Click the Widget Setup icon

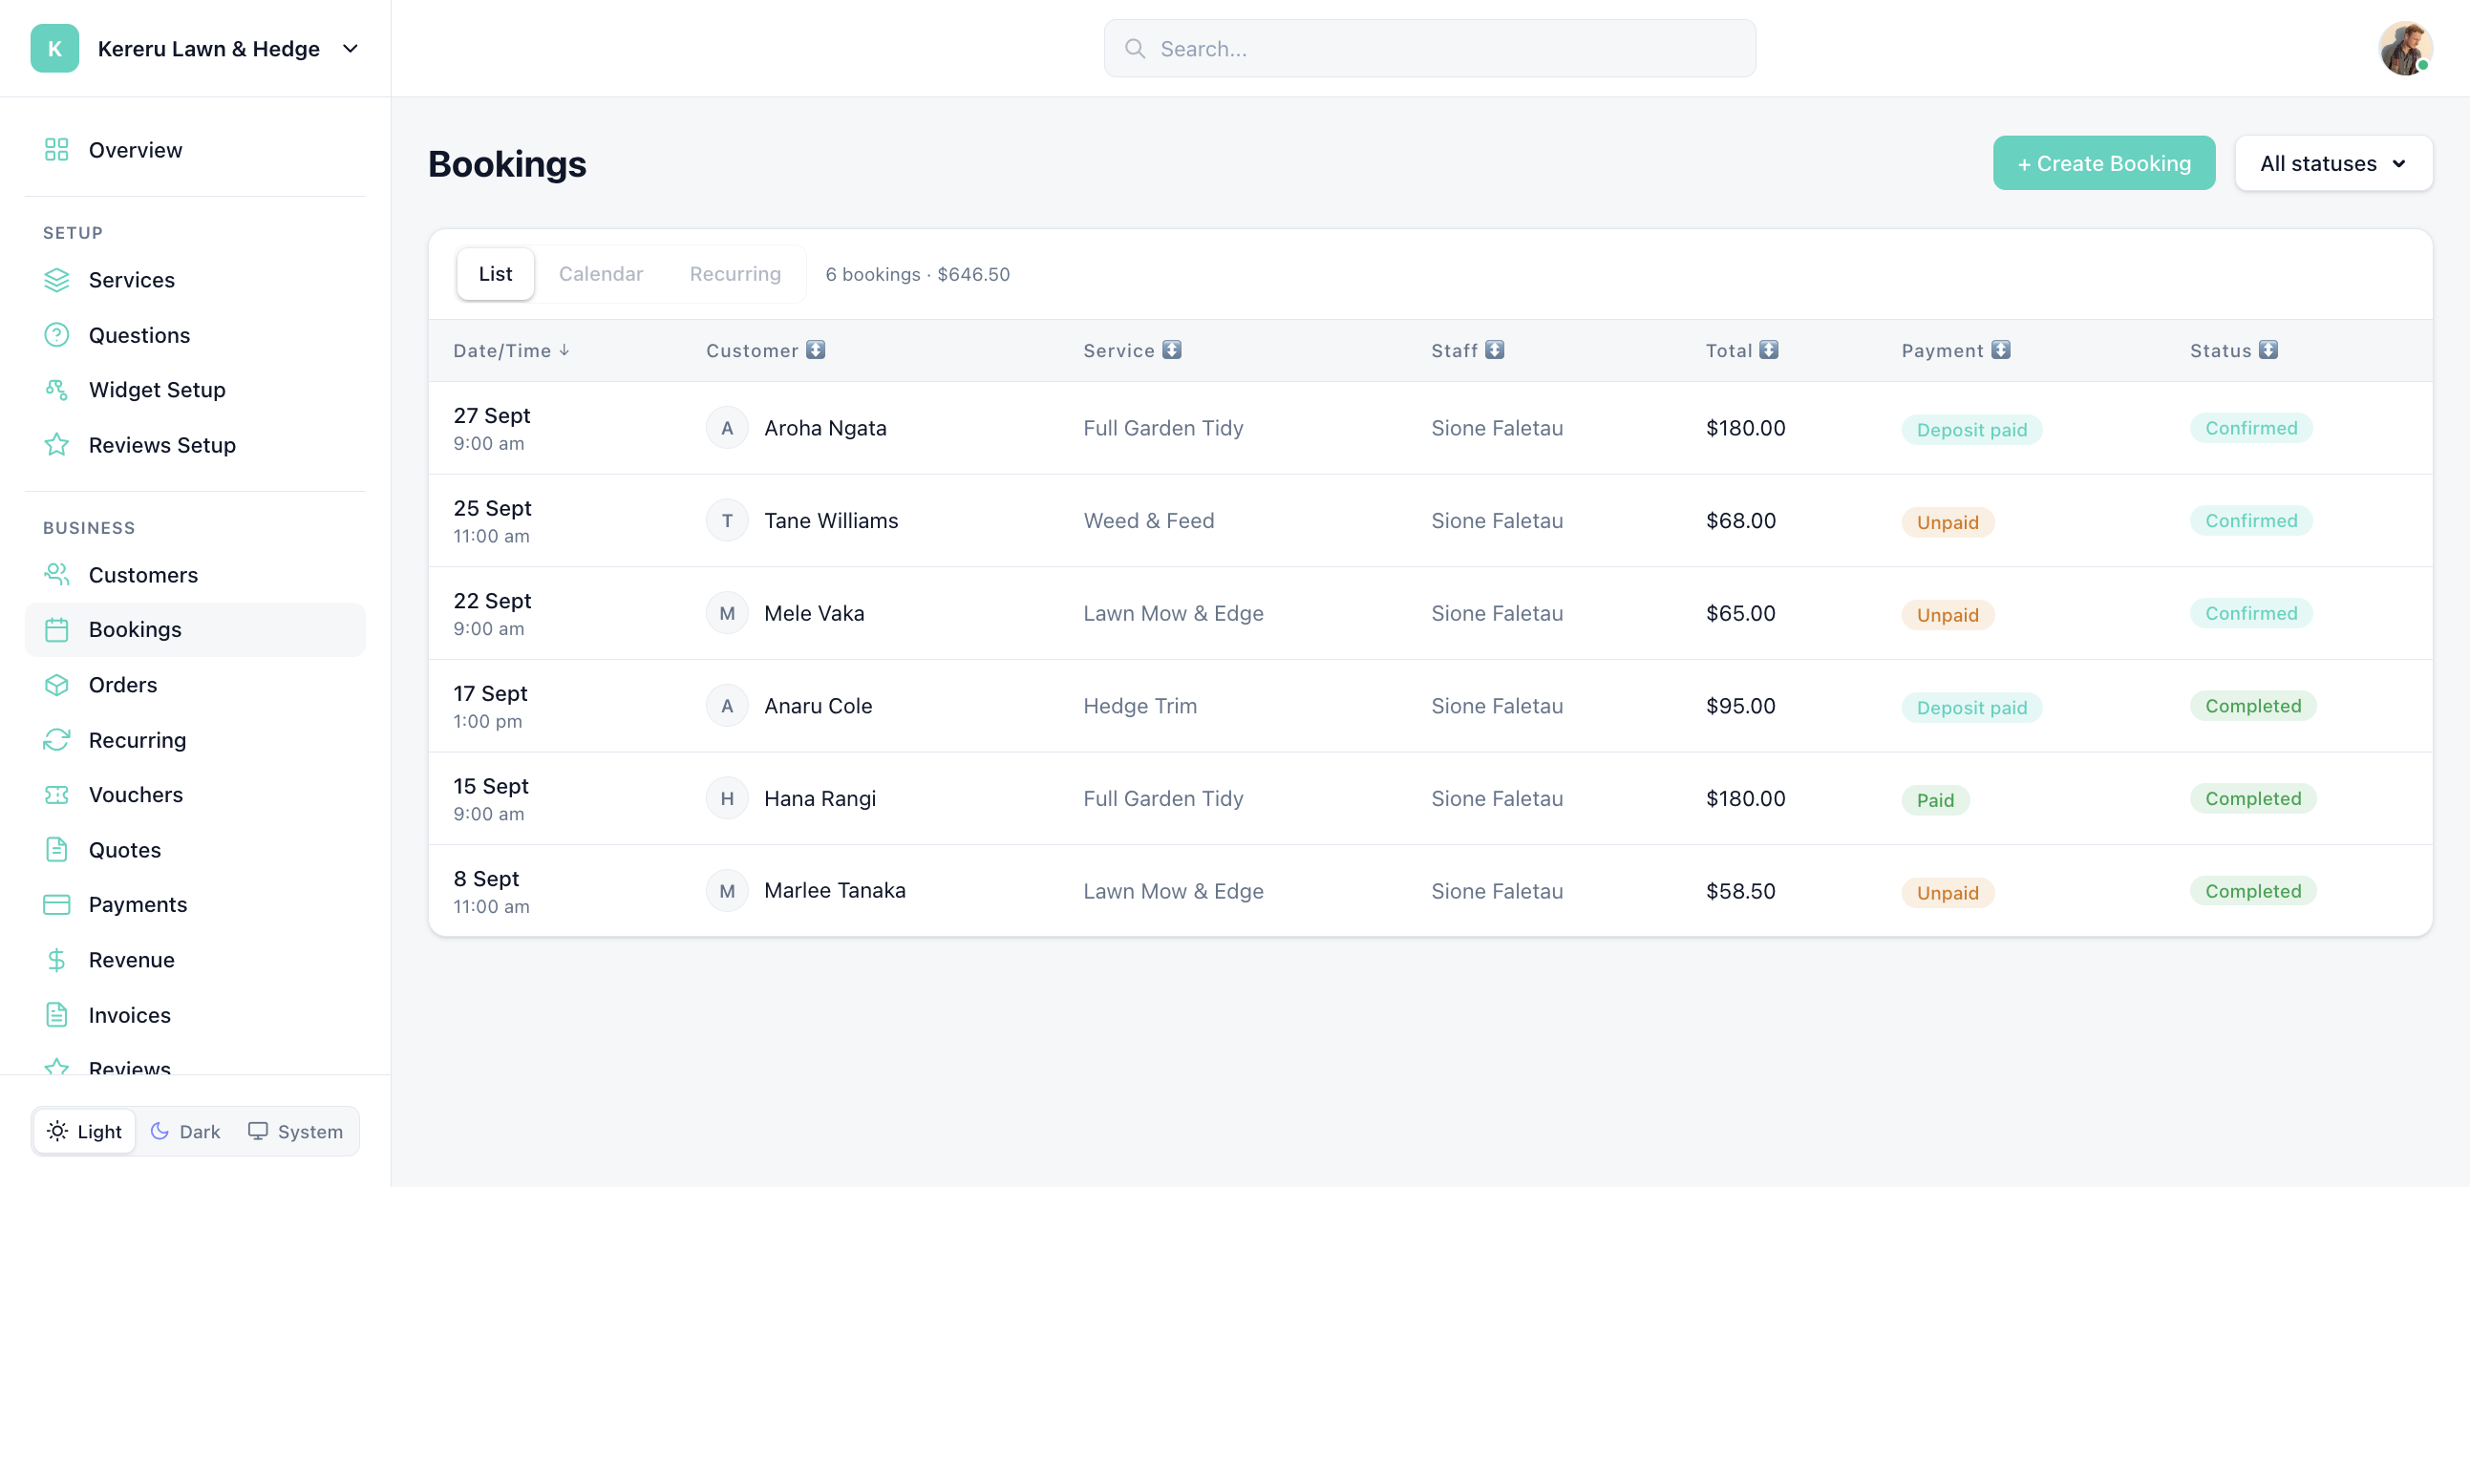pyautogui.click(x=57, y=390)
